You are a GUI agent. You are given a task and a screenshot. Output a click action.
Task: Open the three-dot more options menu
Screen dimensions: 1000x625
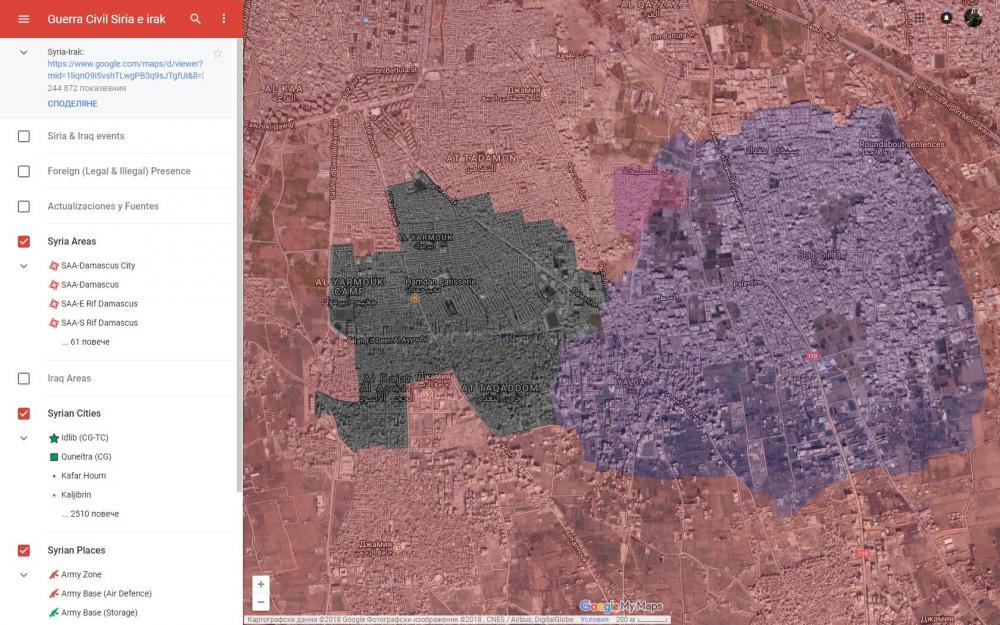pyautogui.click(x=223, y=19)
